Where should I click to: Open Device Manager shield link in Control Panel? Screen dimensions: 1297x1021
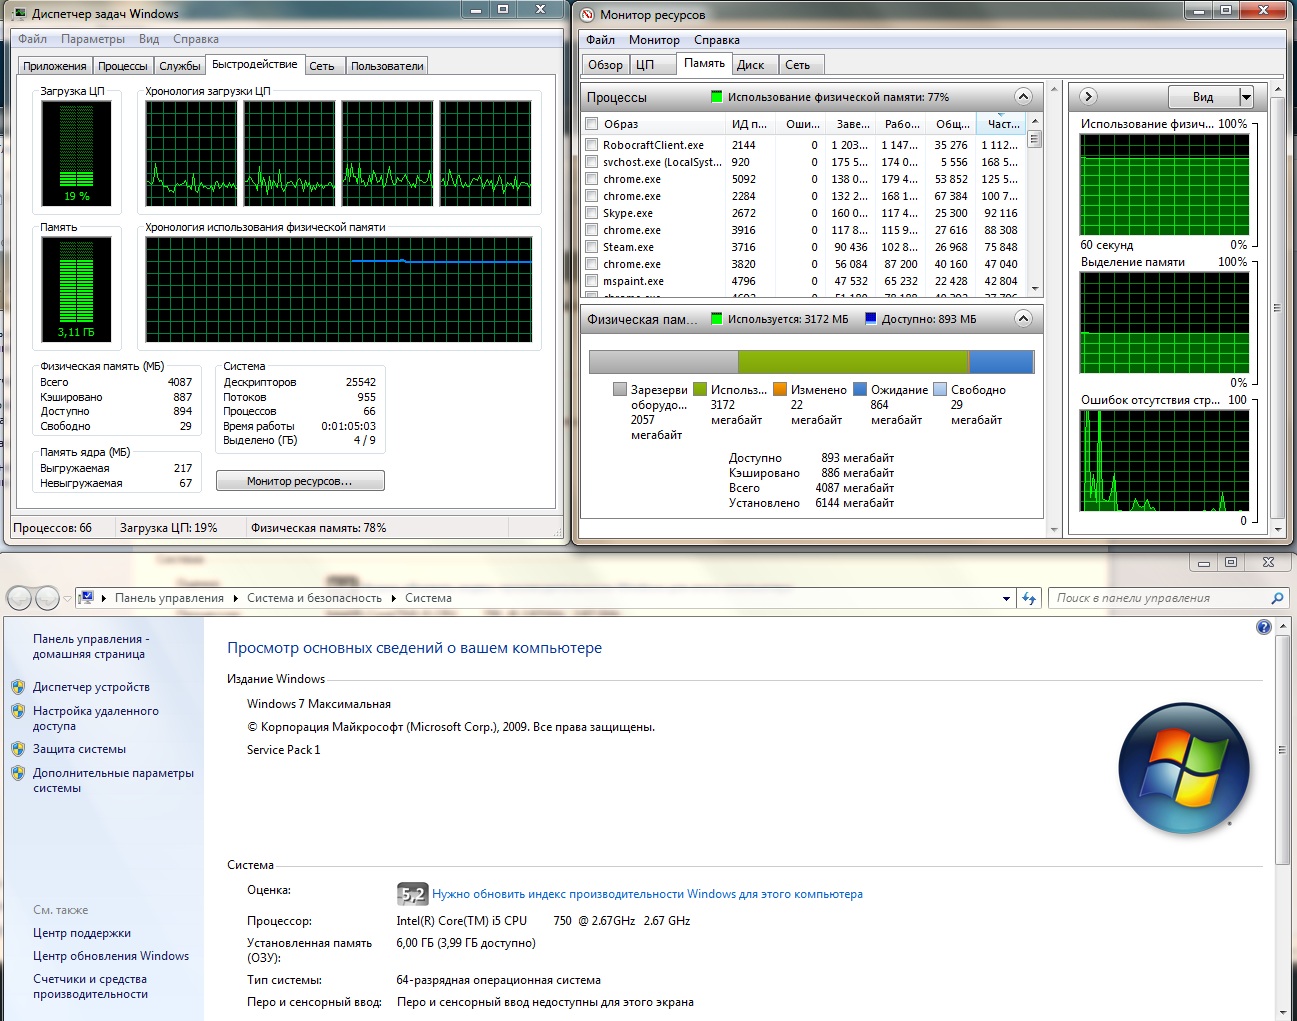(x=91, y=687)
